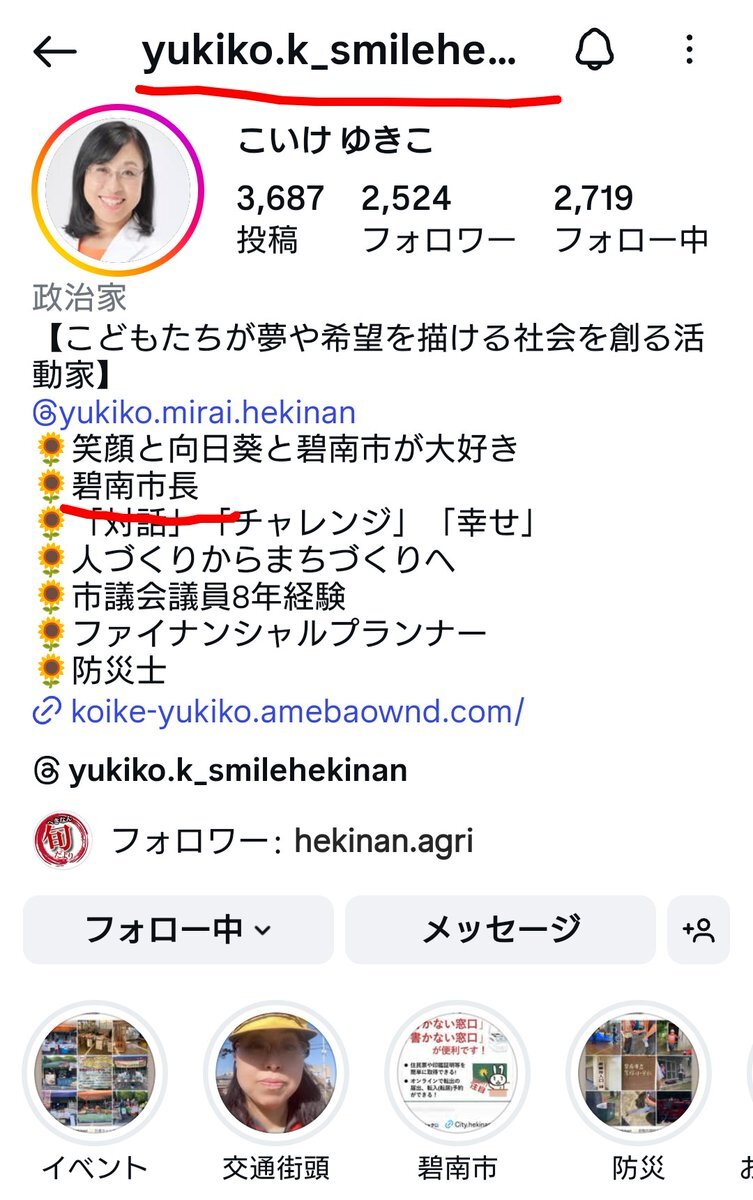Tap the yukiko.k_smilehe... username title
This screenshot has height=1200, width=753.
(x=330, y=51)
